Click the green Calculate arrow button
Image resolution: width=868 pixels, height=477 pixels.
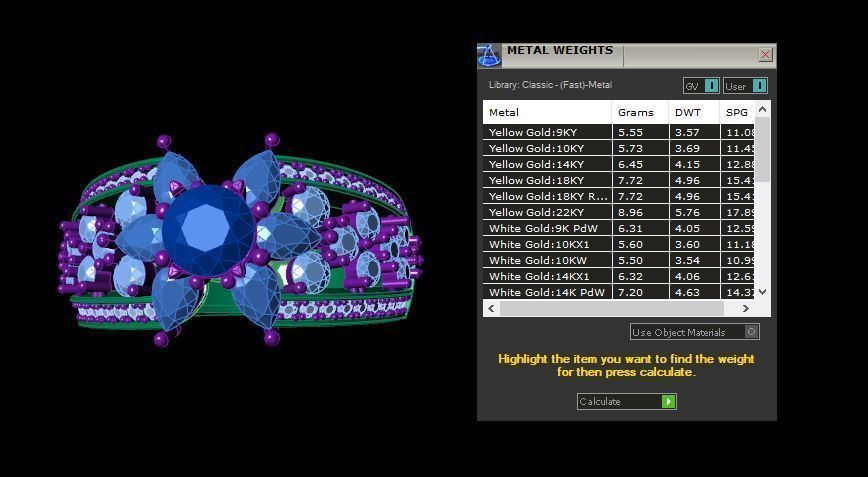coord(669,402)
